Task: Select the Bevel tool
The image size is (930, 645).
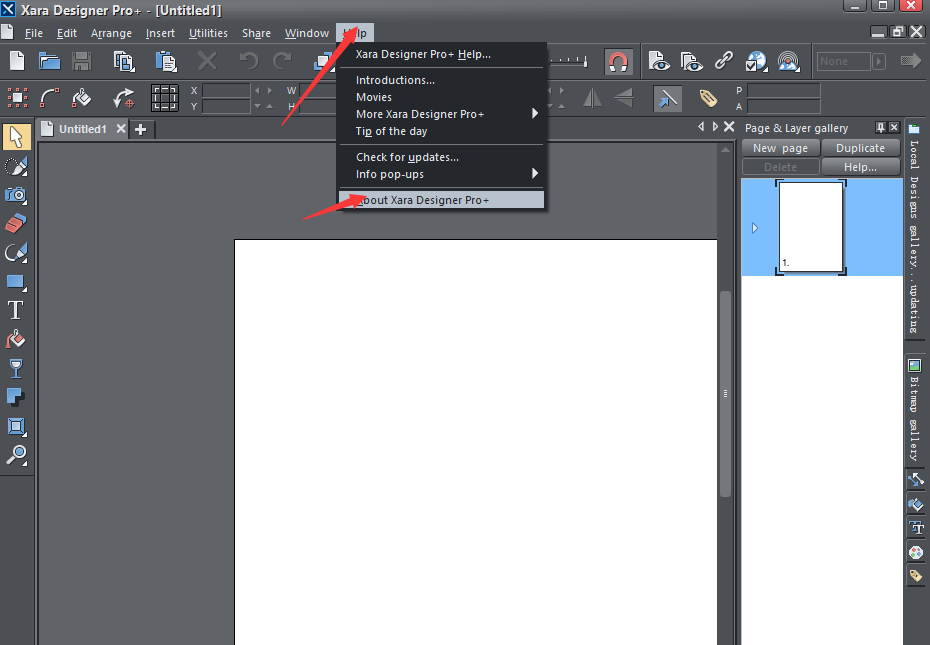Action: pos(16,426)
